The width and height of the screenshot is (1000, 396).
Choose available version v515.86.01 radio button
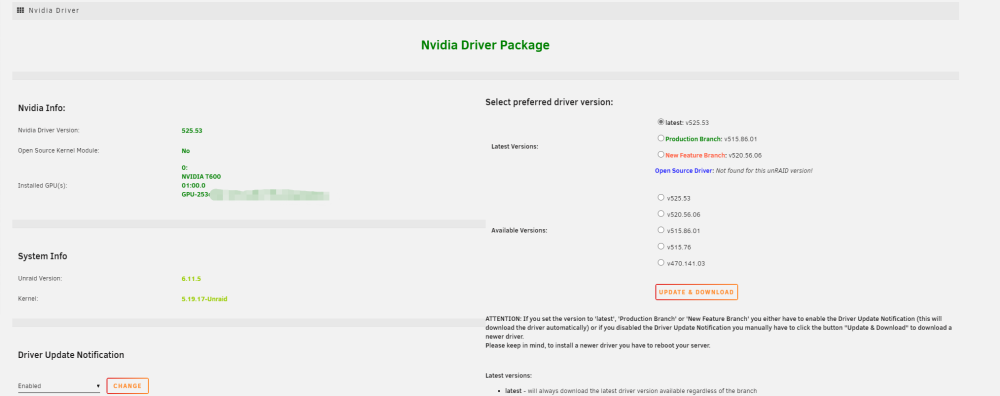[x=661, y=230]
